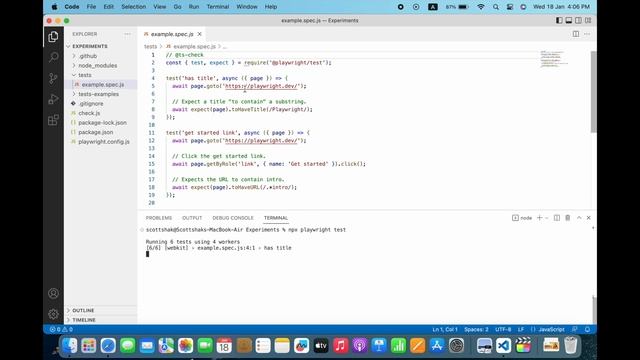Open the Run menu

pos(194,7)
